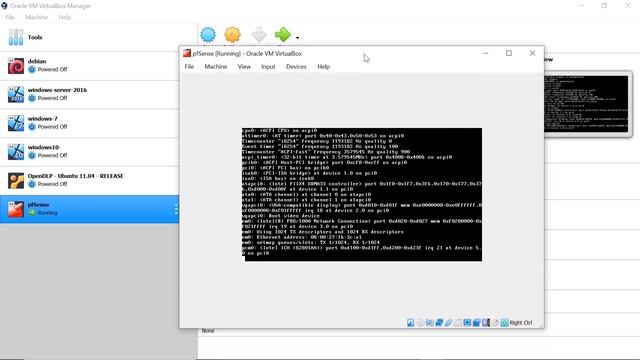Restore down the VirtualBox Manager window
Screen dimensions: 640x360
point(604,6)
